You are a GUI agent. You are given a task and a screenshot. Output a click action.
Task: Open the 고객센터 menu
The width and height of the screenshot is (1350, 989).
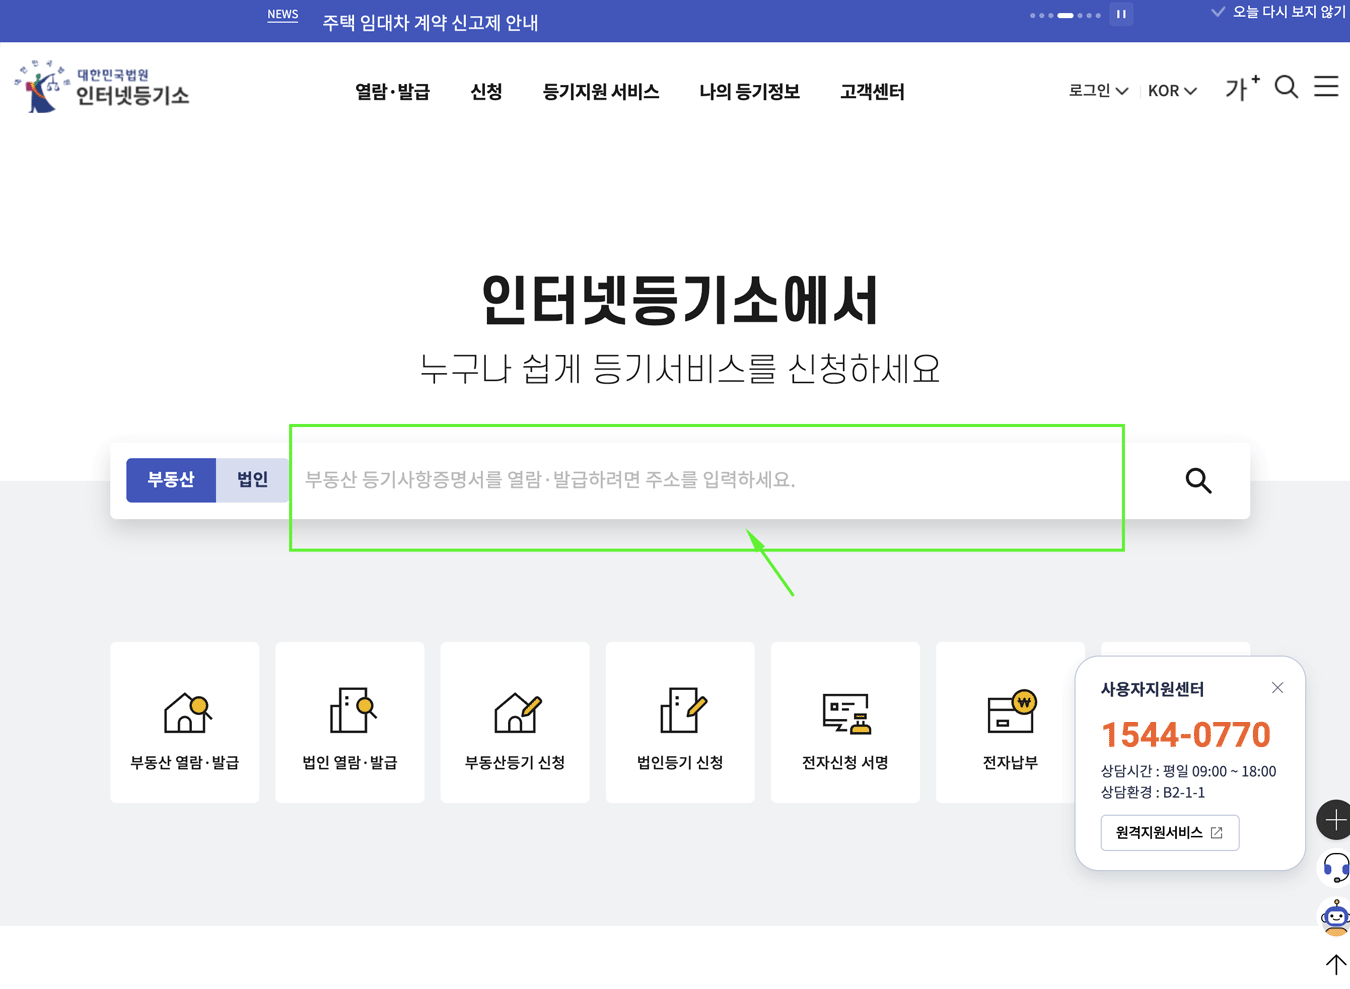click(871, 91)
